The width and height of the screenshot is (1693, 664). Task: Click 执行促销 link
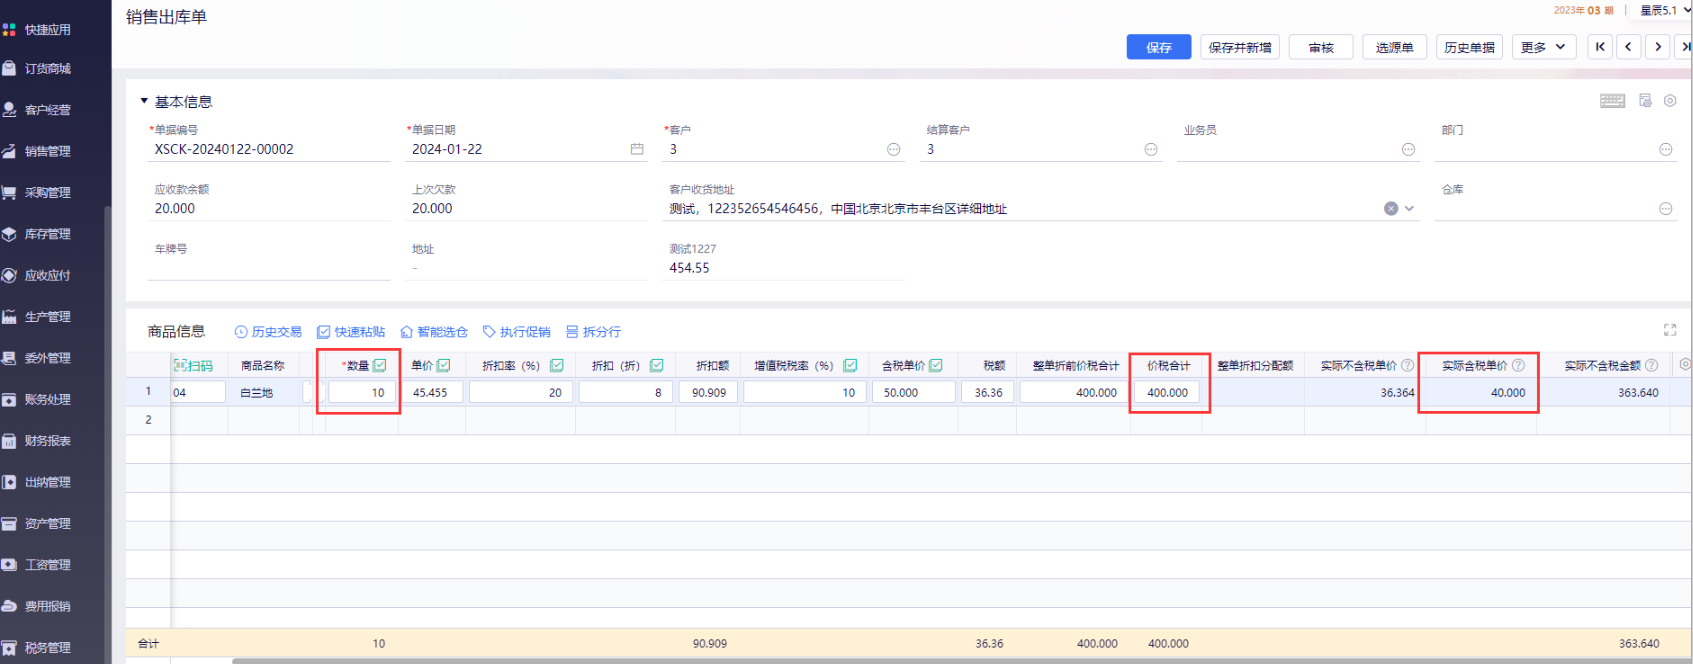[517, 332]
